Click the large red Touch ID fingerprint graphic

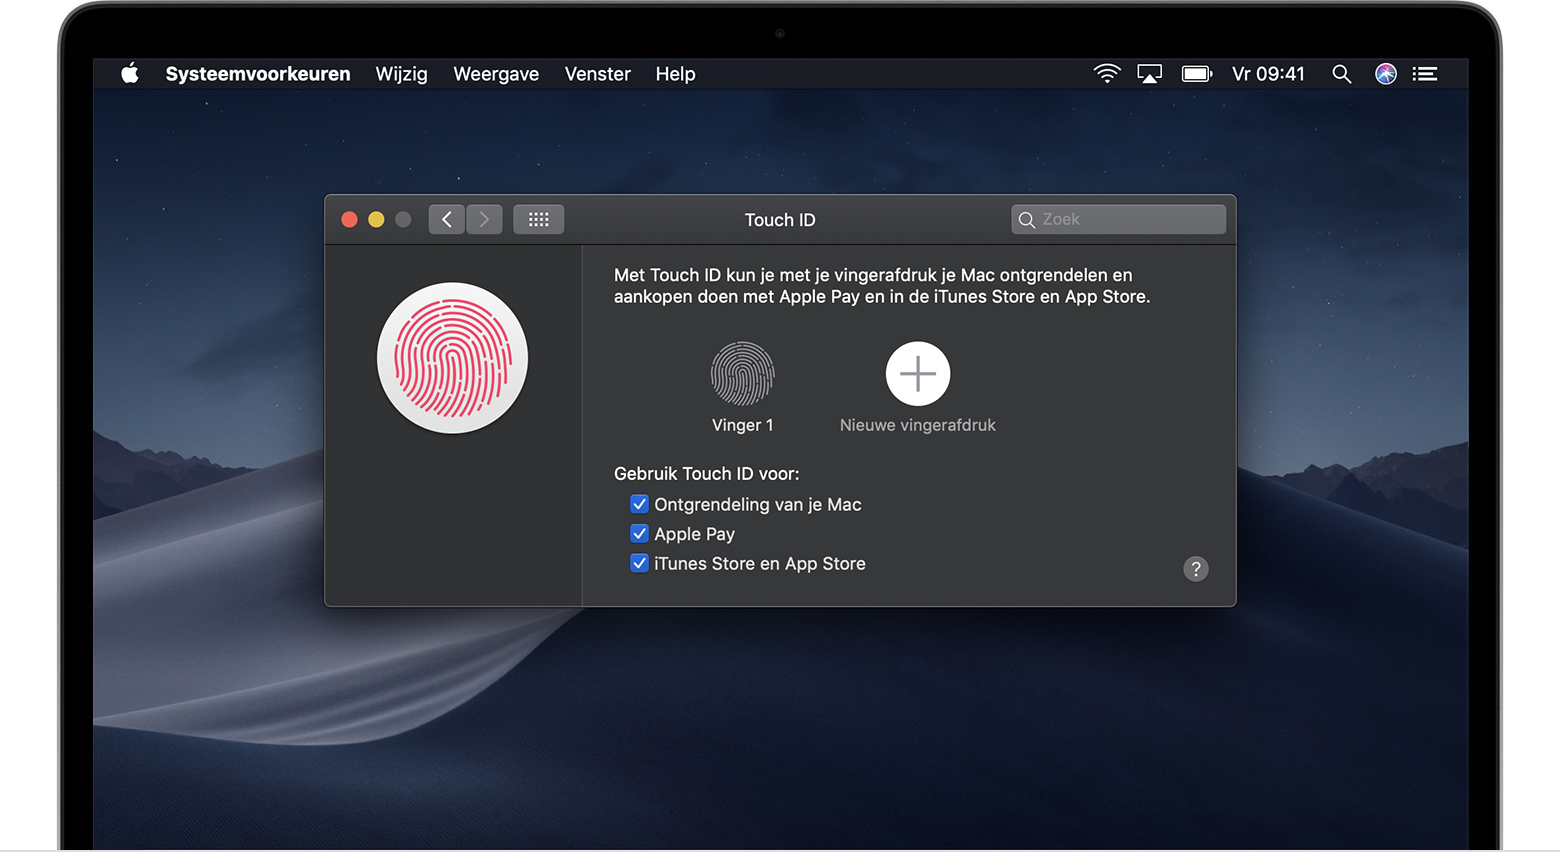(452, 358)
